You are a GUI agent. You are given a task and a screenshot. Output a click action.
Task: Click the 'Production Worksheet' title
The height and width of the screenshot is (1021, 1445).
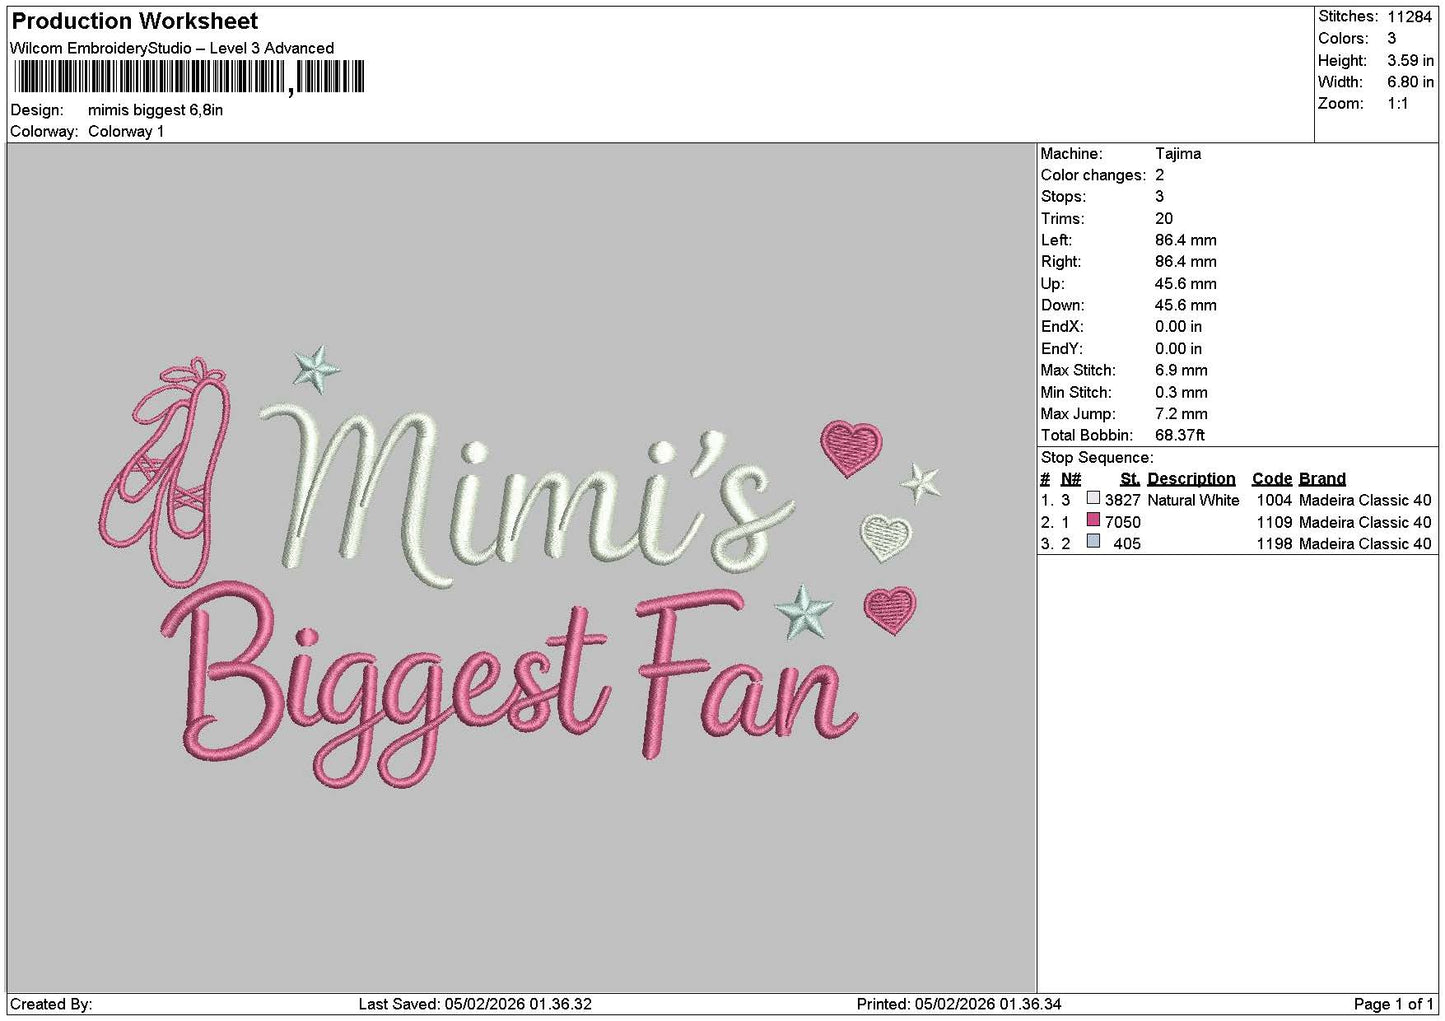(x=134, y=21)
